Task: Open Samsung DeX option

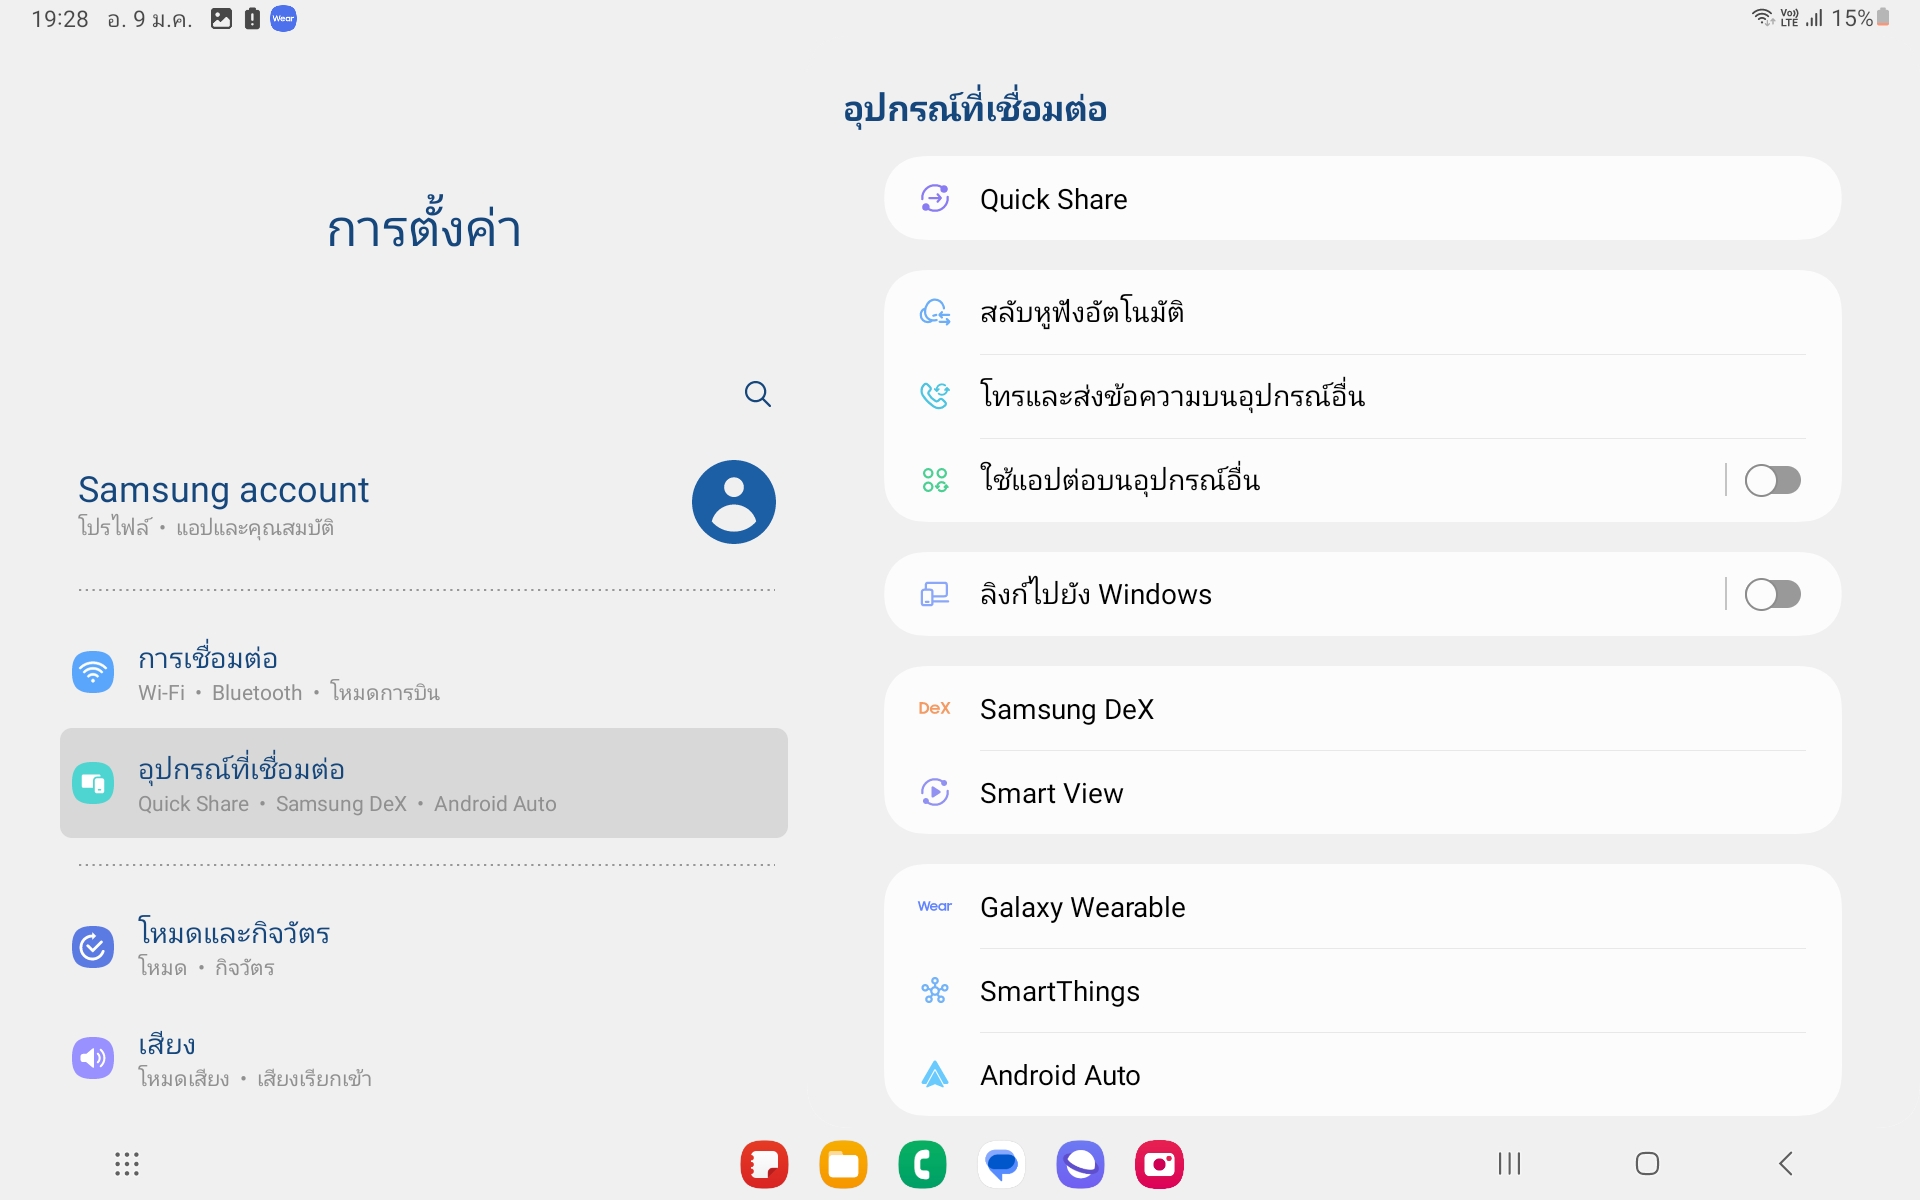Action: [1362, 709]
